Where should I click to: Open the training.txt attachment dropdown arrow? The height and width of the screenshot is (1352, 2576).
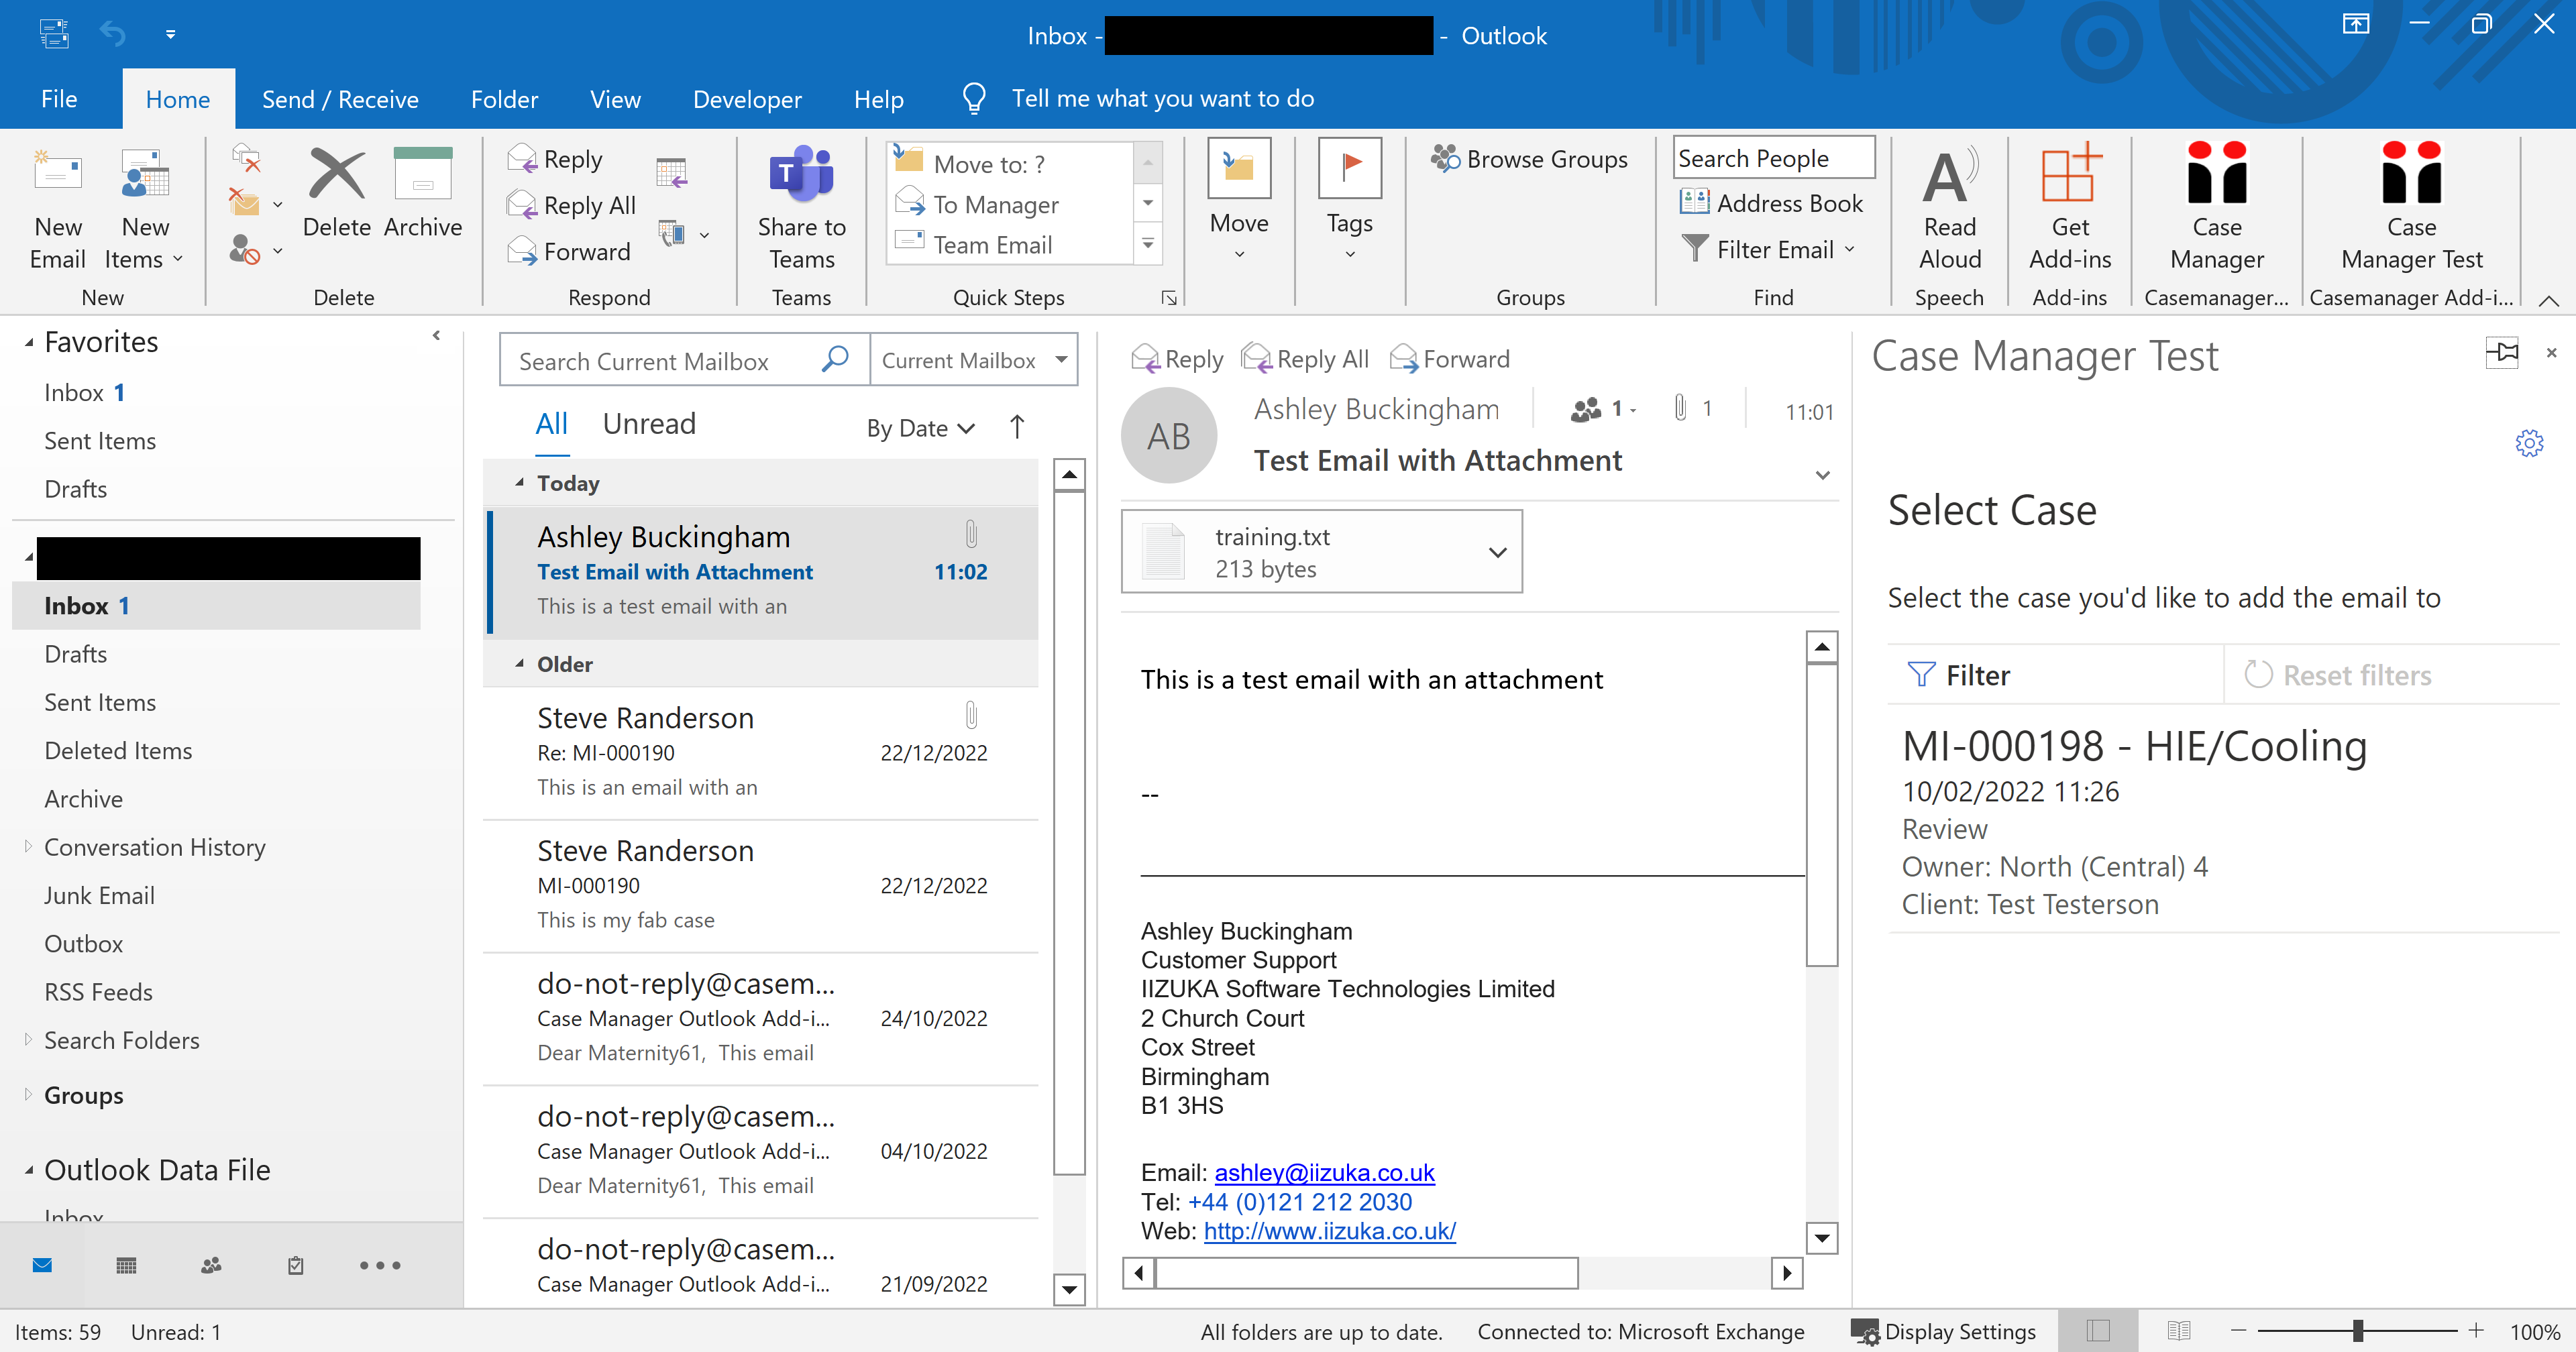coord(1497,552)
